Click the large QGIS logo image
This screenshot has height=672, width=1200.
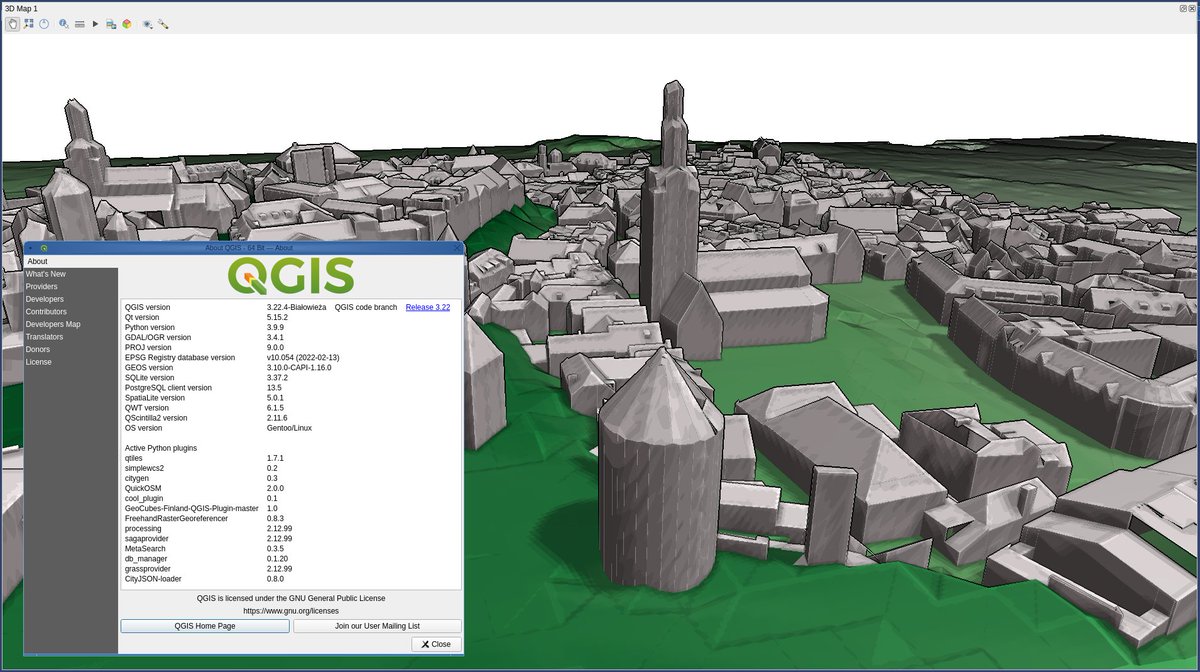pos(291,276)
